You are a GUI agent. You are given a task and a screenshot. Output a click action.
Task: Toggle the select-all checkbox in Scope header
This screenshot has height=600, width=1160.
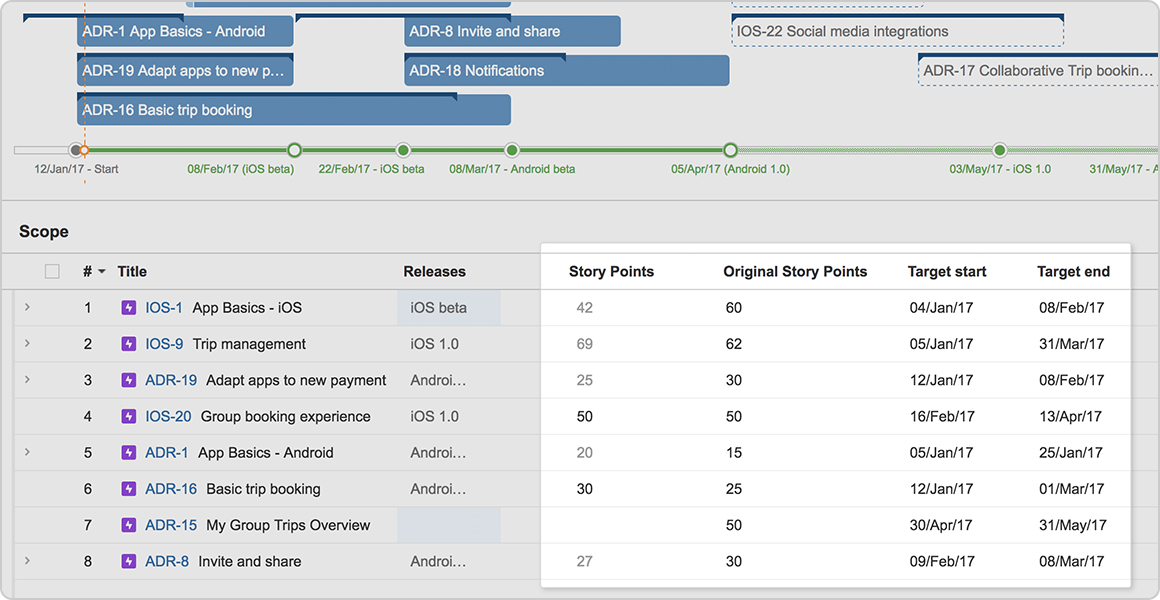[x=52, y=272]
